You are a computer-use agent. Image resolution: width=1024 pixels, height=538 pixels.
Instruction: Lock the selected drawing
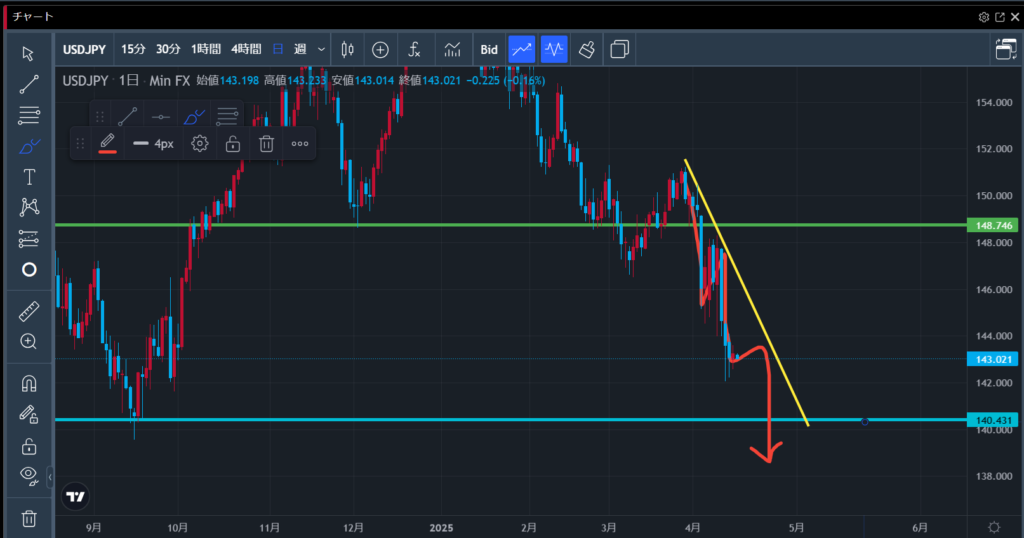(232, 144)
